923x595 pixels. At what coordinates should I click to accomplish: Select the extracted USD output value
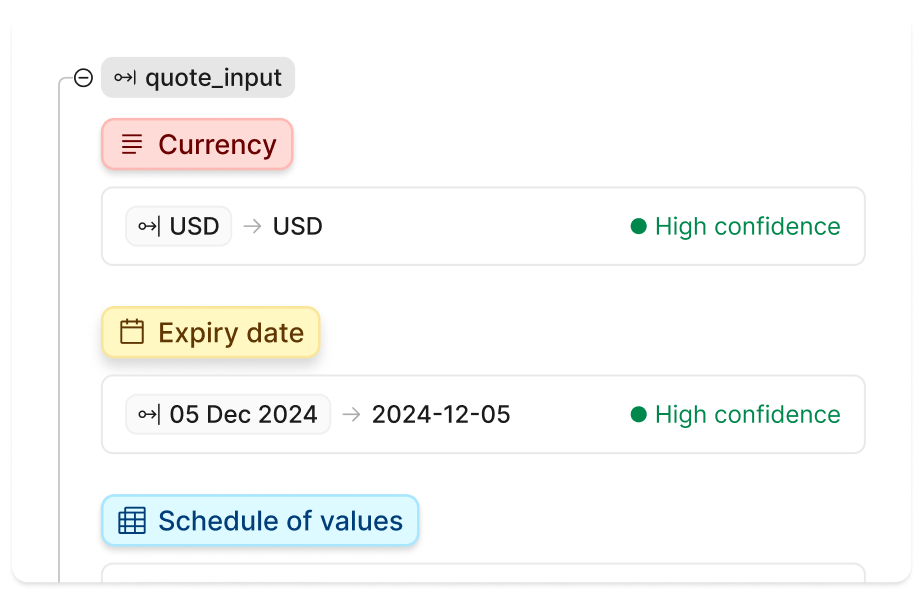click(298, 227)
